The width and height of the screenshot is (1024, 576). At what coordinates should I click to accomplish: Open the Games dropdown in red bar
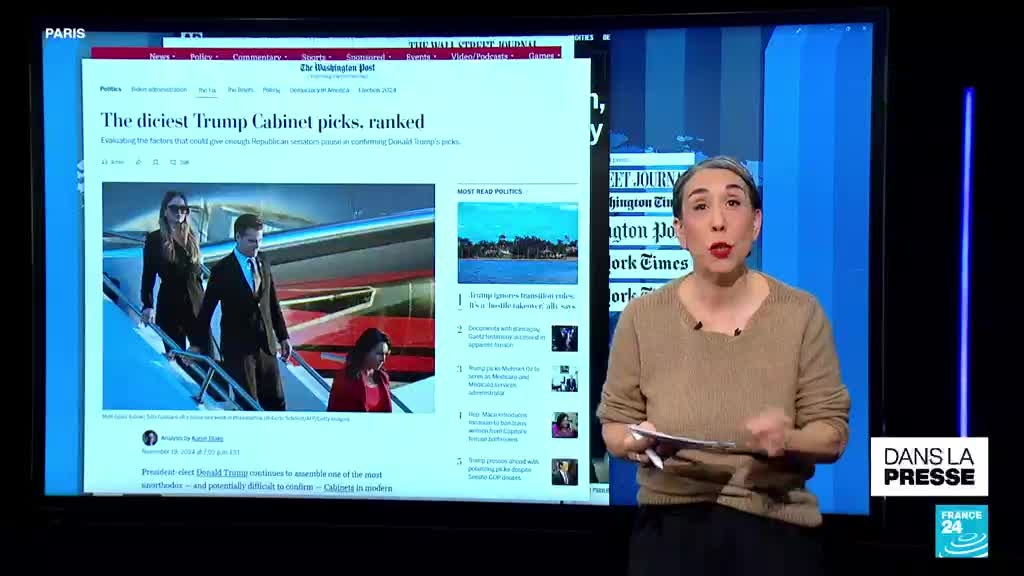point(543,56)
